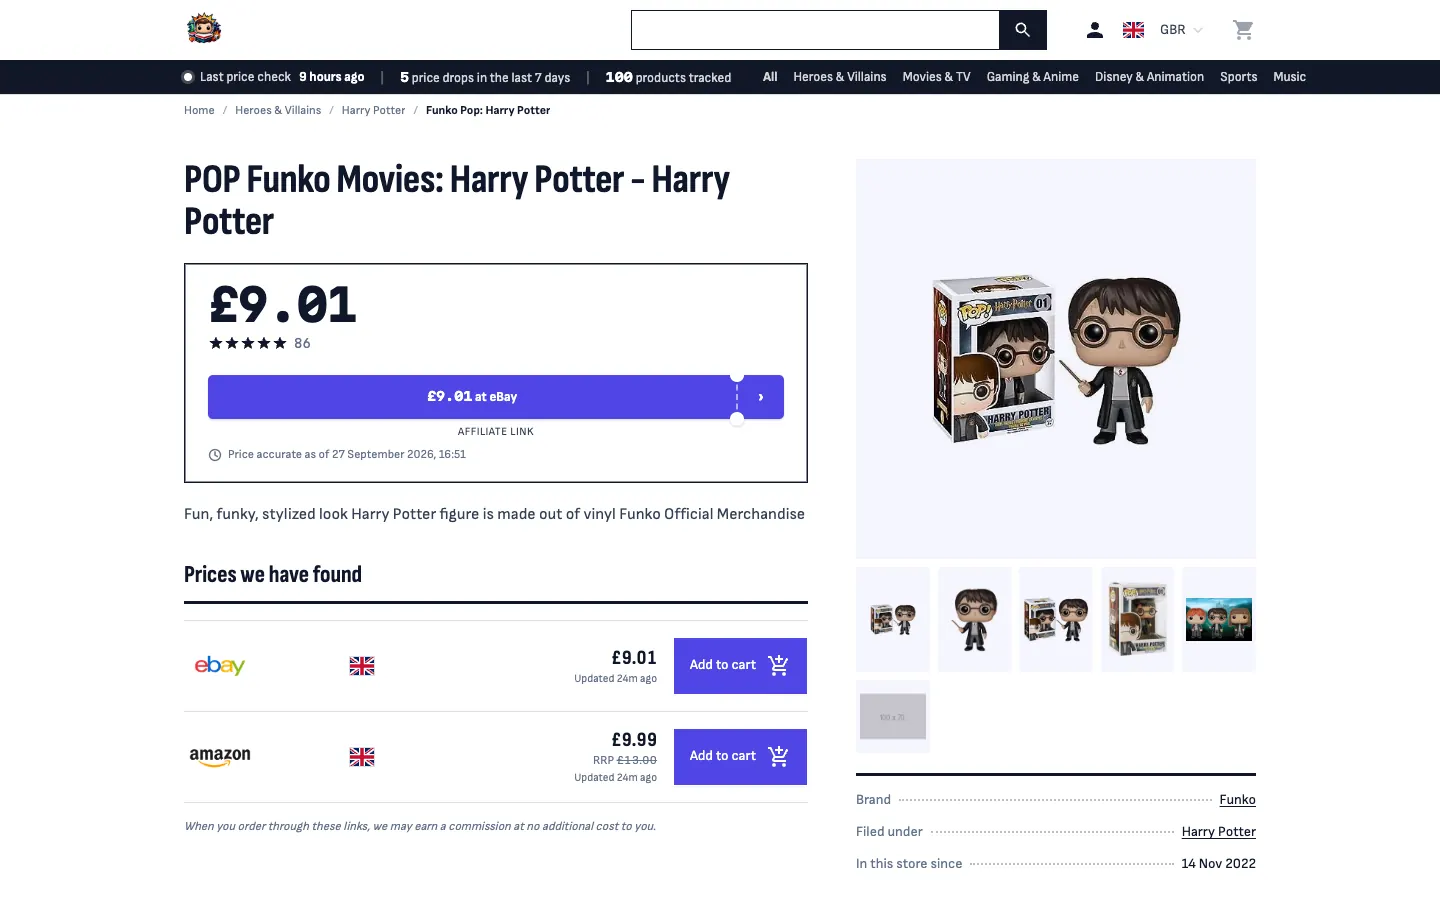Add eBay £9.01 offer to cart
This screenshot has width=1440, height=900.
[740, 666]
